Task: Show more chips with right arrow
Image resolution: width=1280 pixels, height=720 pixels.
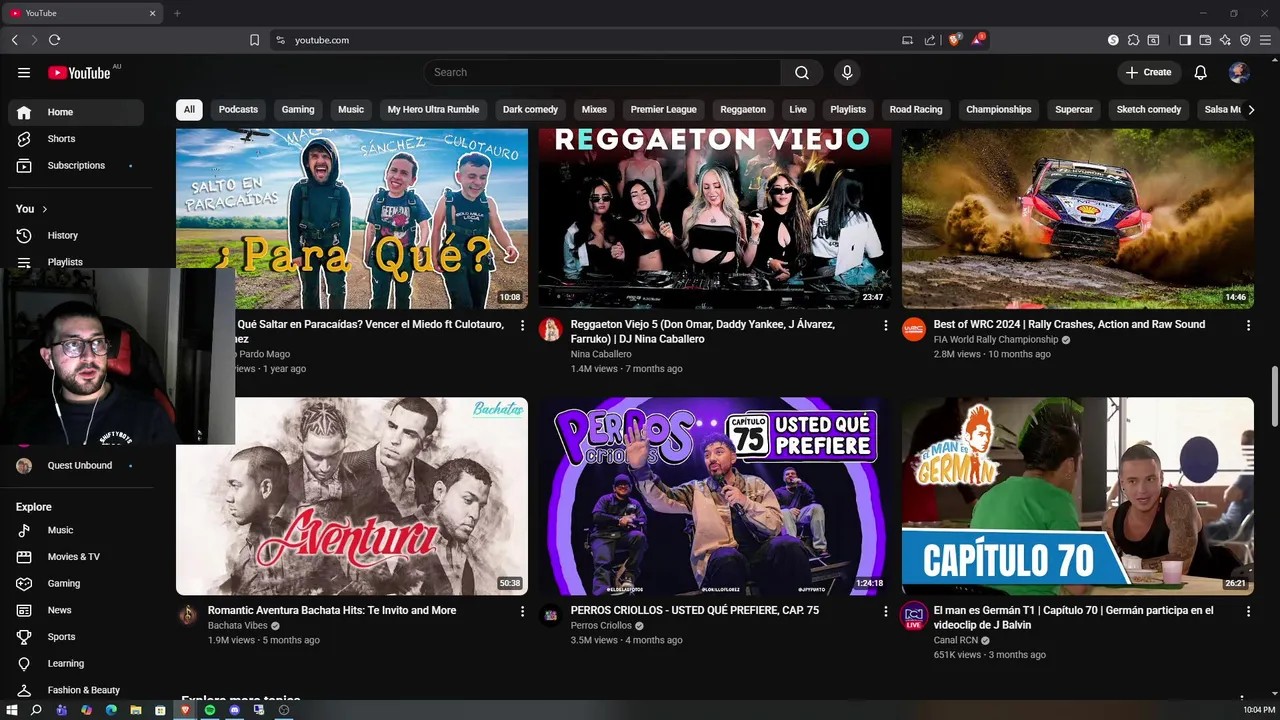Action: coord(1250,110)
